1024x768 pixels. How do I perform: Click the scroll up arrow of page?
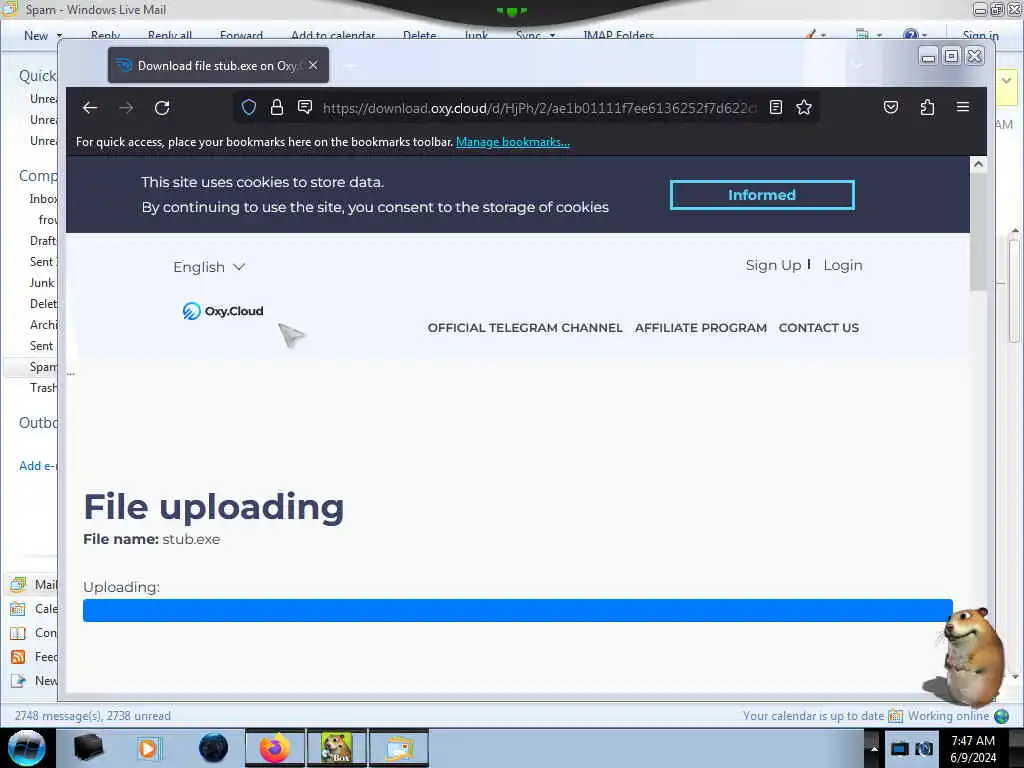[978, 164]
